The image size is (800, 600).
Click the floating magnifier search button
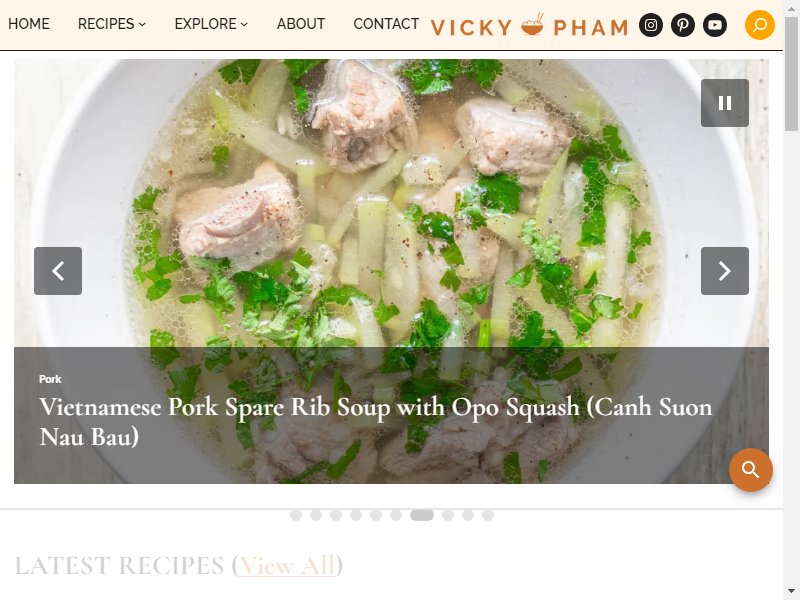(x=751, y=470)
